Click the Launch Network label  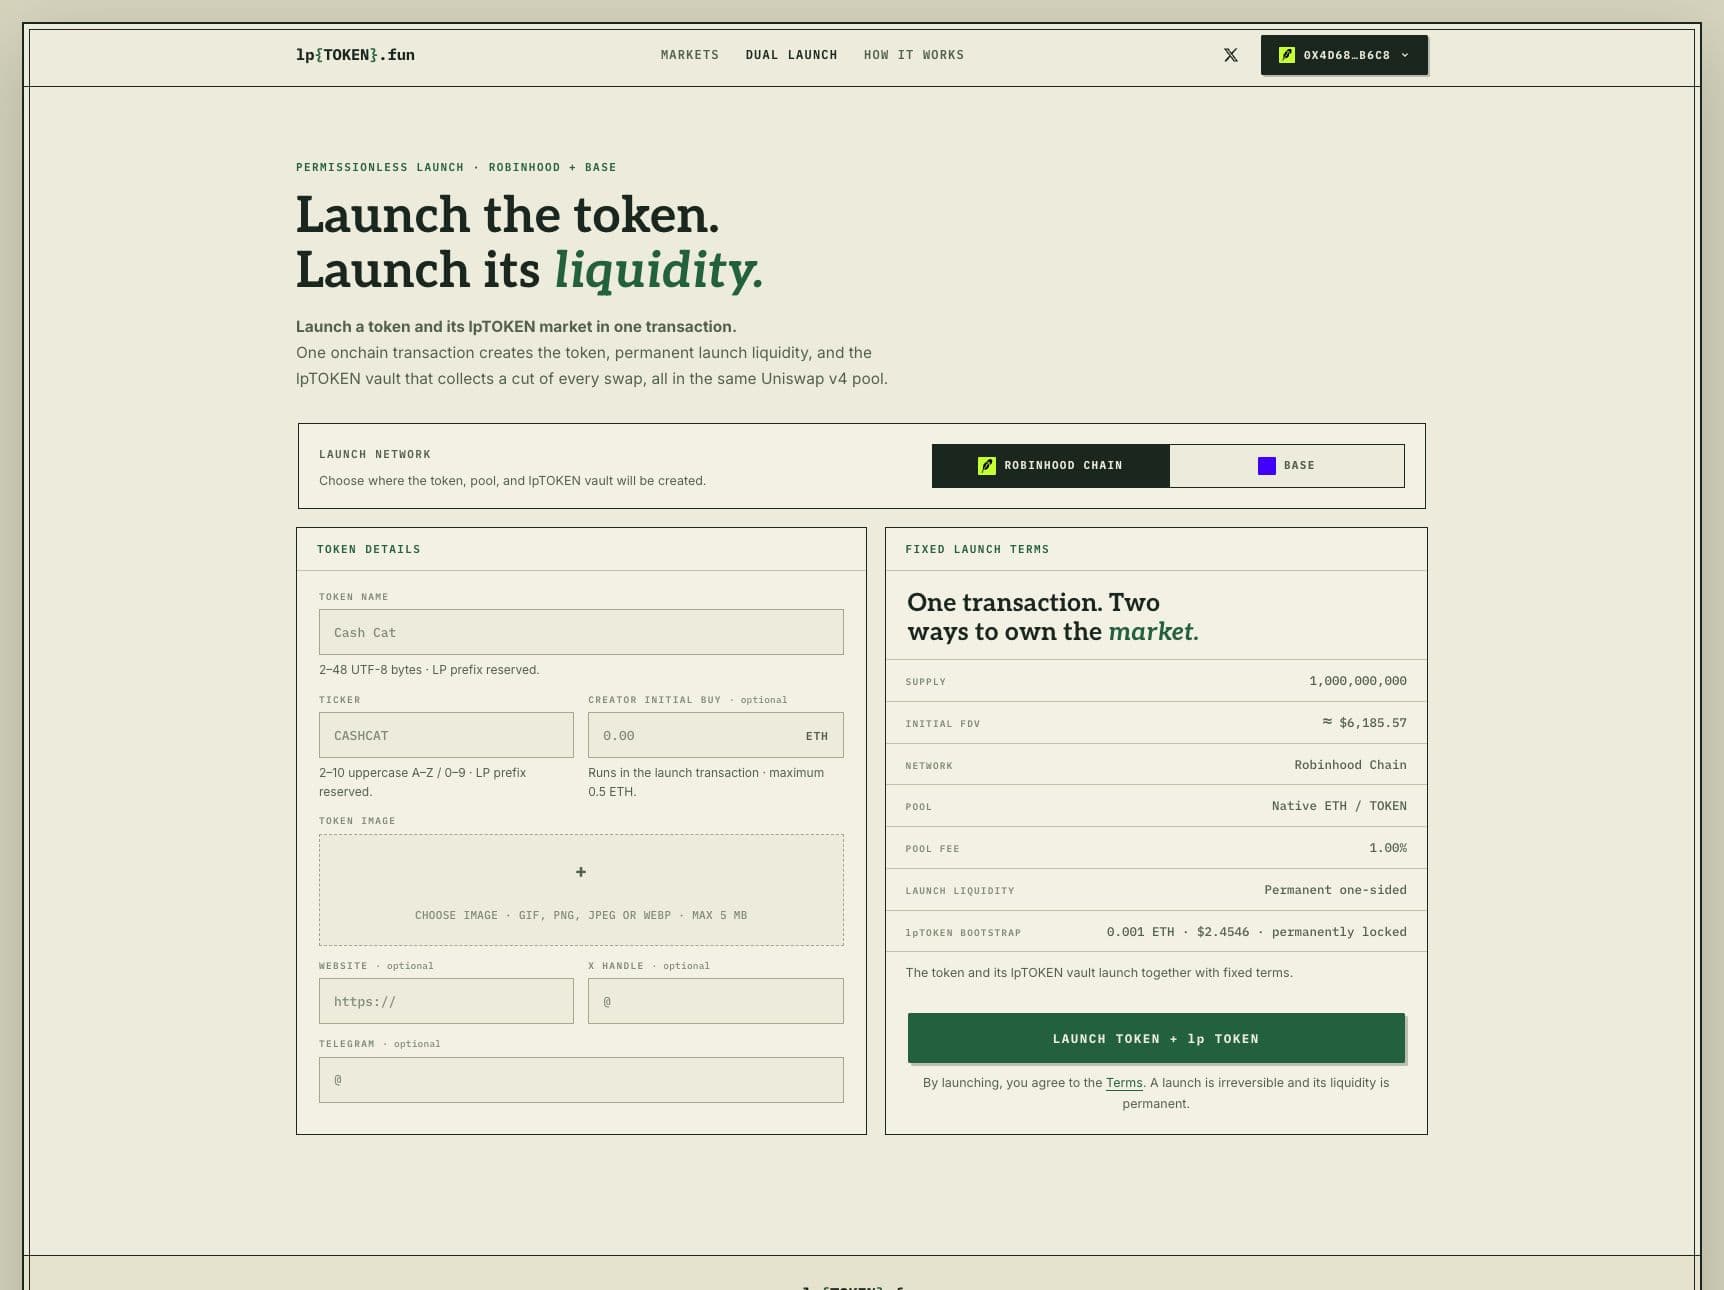[x=375, y=454]
